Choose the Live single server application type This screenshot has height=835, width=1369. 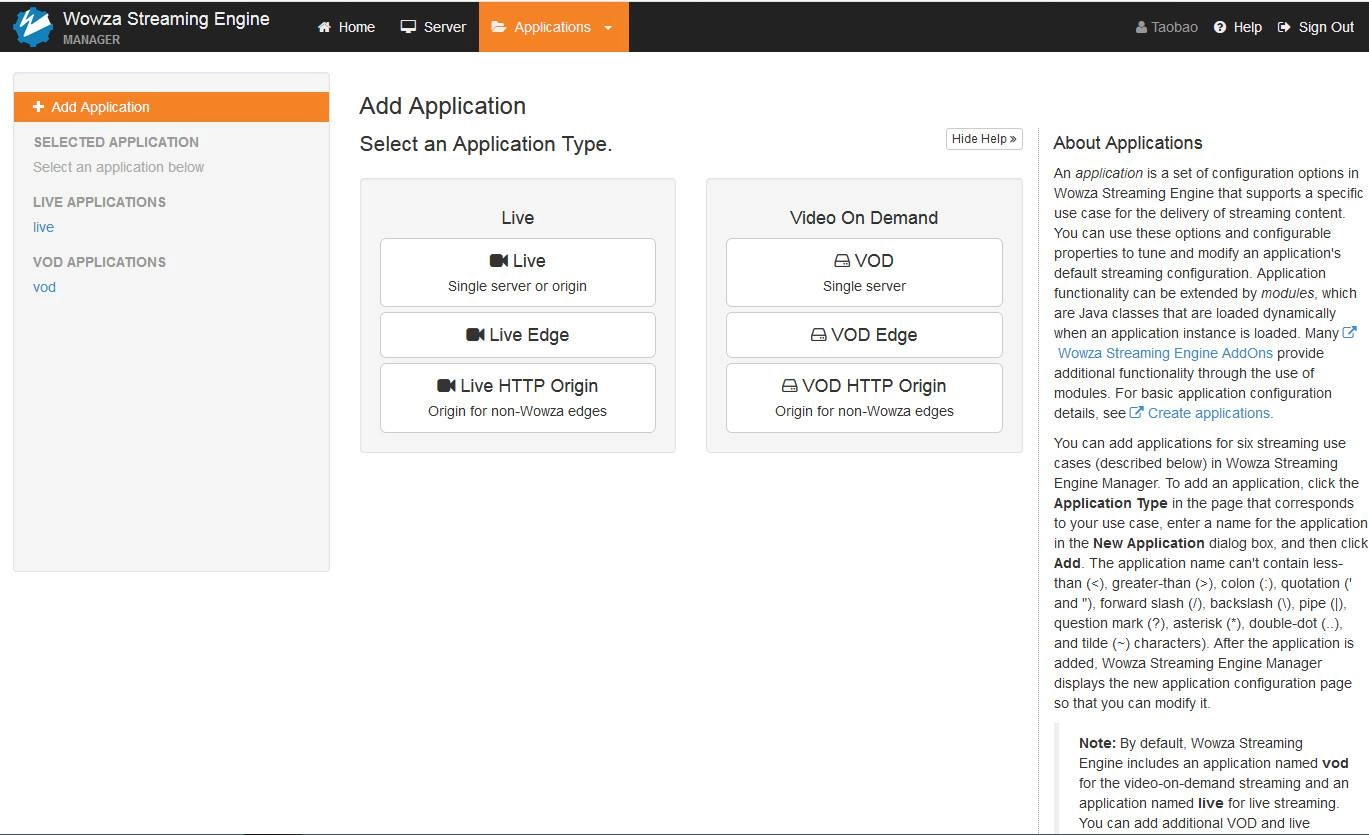tap(518, 272)
